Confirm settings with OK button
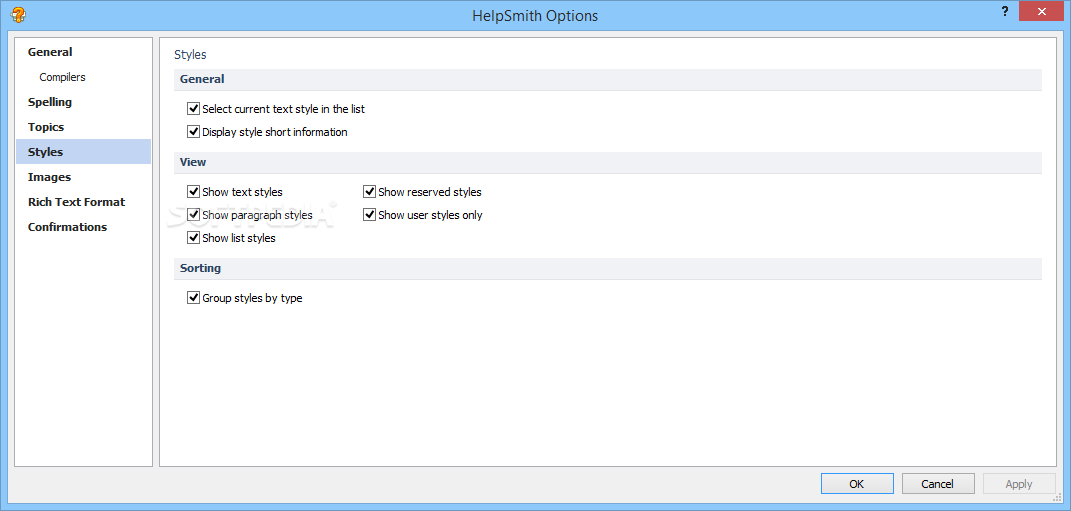1071x511 pixels. (857, 484)
